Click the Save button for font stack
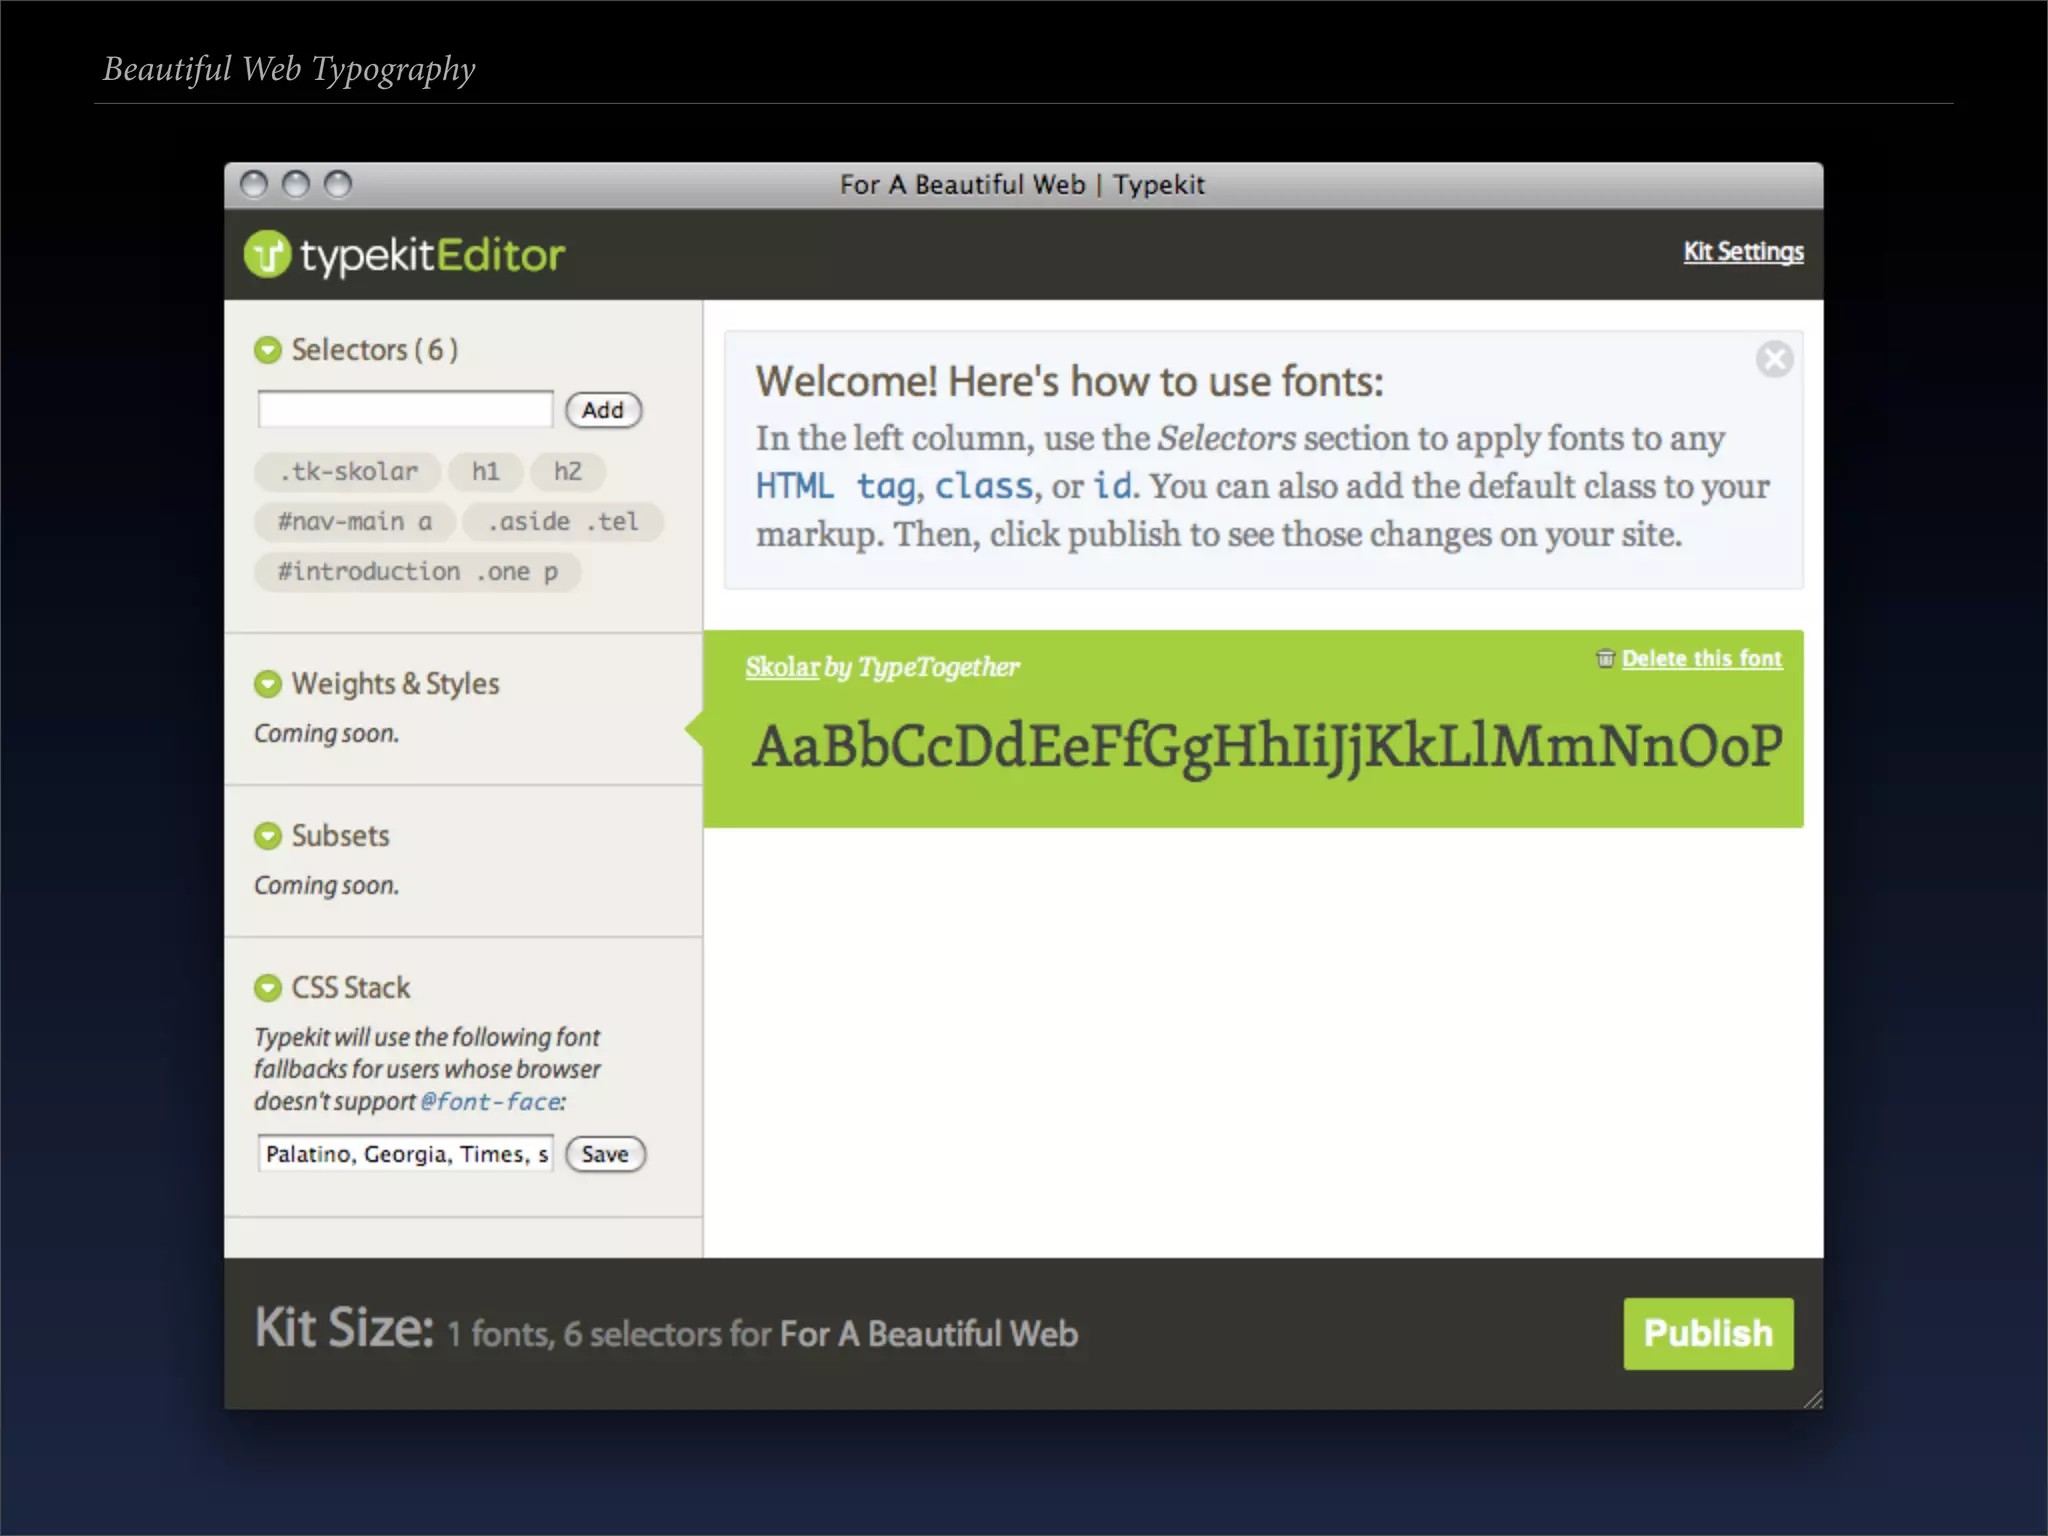2048x1536 pixels. (x=605, y=1154)
